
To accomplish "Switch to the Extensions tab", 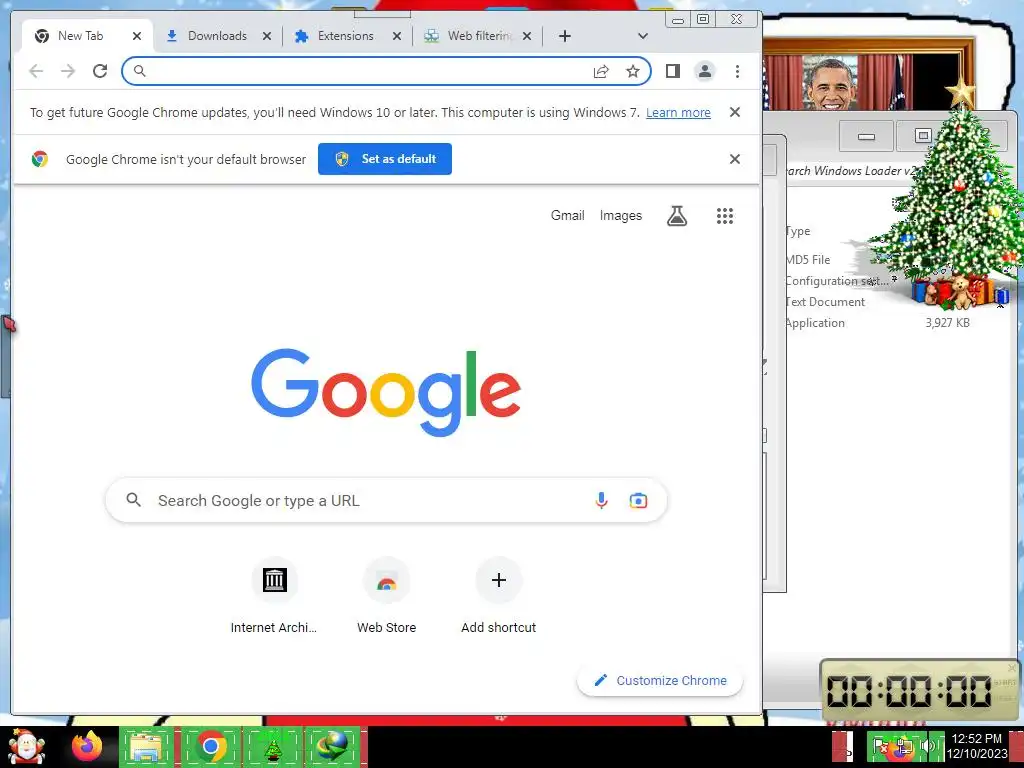I will click(345, 36).
